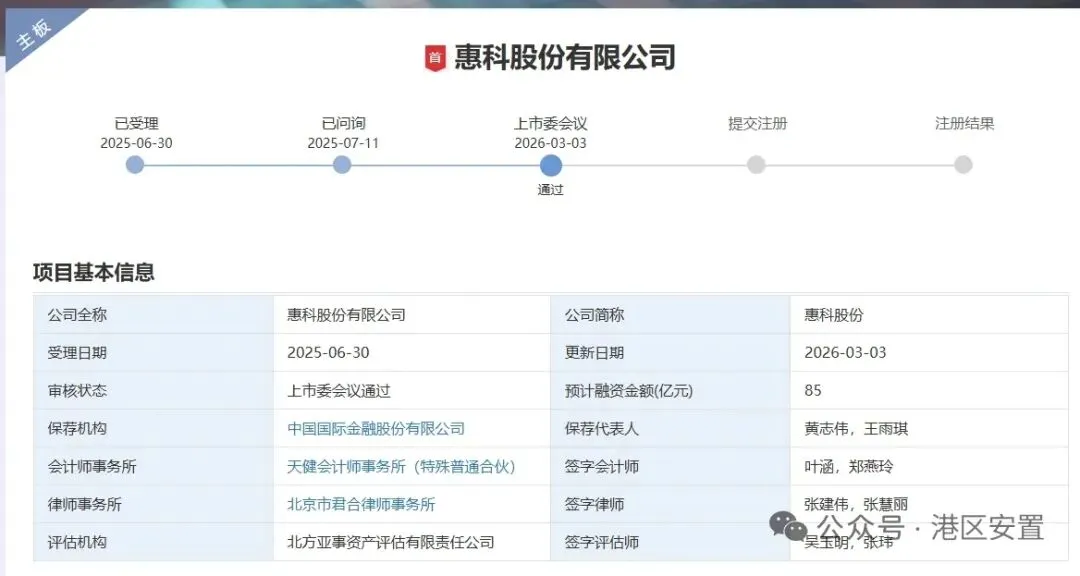Click the 律师事务所 label cell
Image resolution: width=1080 pixels, height=576 pixels.
click(x=154, y=504)
